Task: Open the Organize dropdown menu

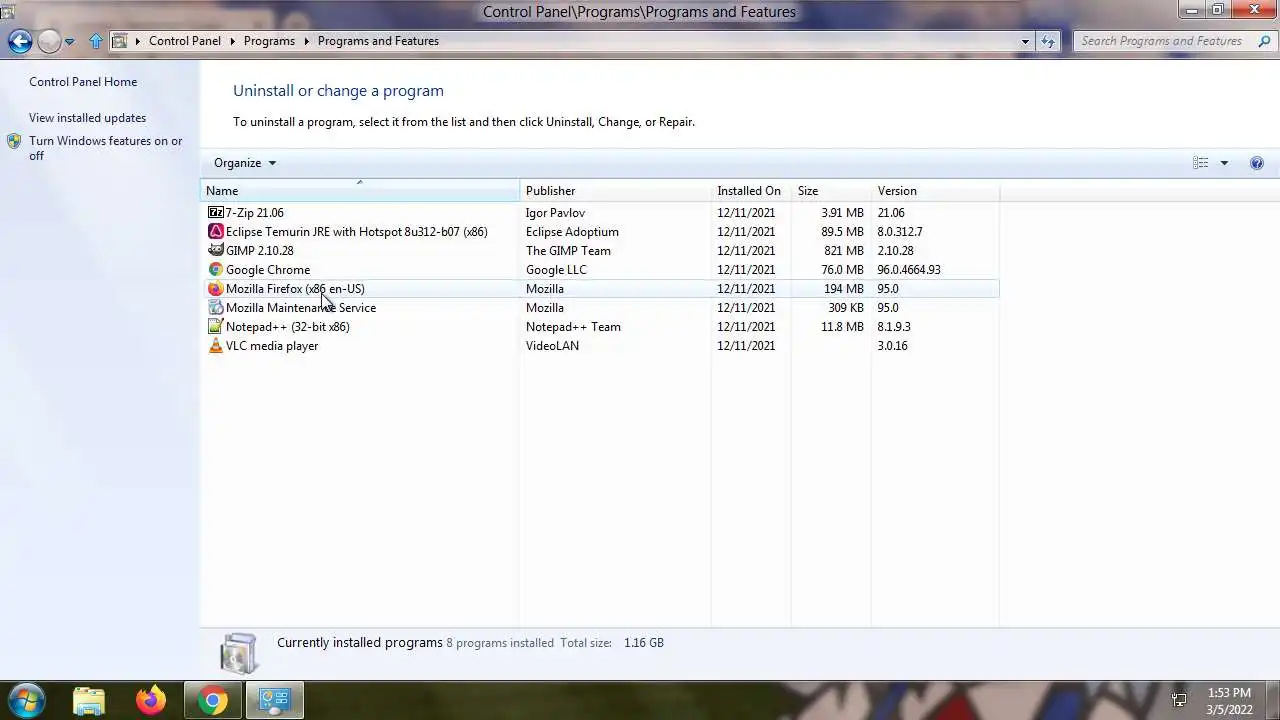Action: (244, 163)
